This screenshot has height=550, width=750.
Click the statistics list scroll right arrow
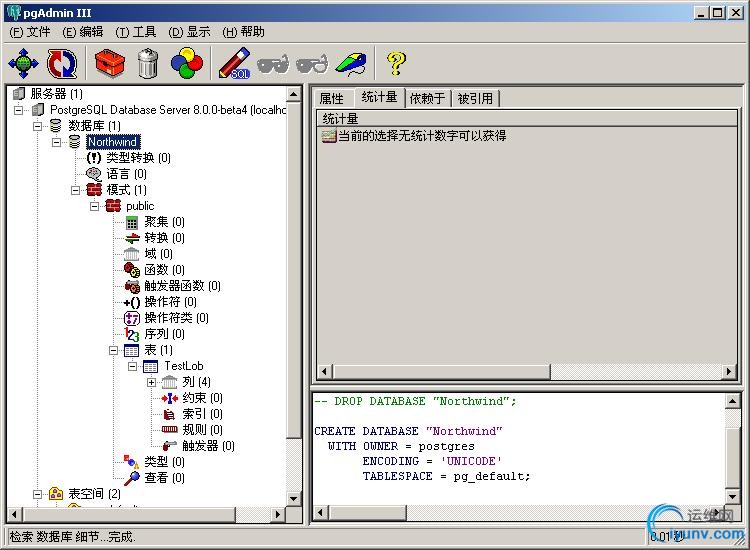[728, 372]
